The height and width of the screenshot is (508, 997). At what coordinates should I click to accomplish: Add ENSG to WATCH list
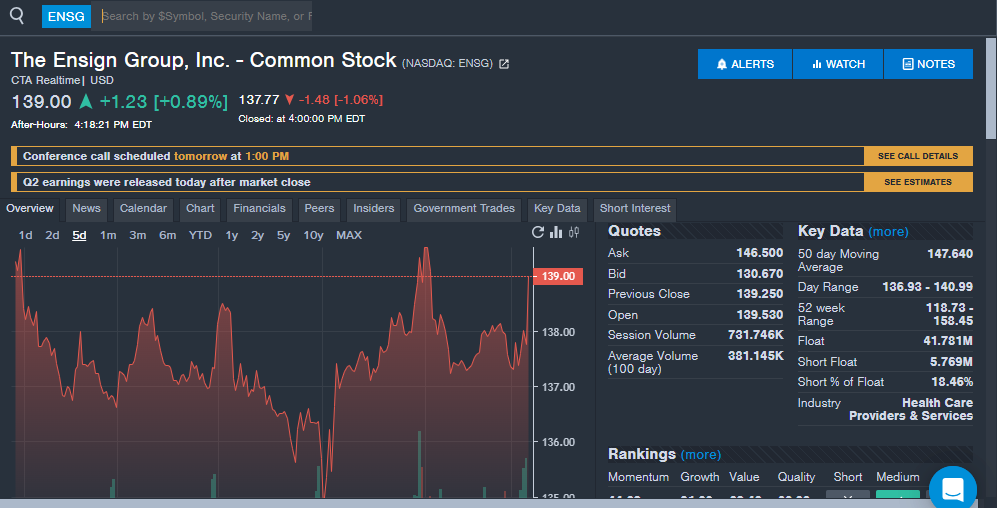point(838,64)
